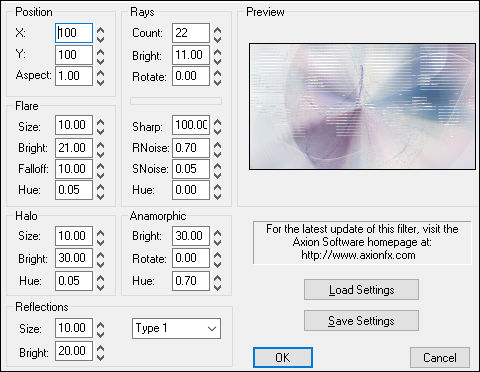The width and height of the screenshot is (480, 372).
Task: Increase Rays Sharp with up arrow
Action: click(x=217, y=121)
